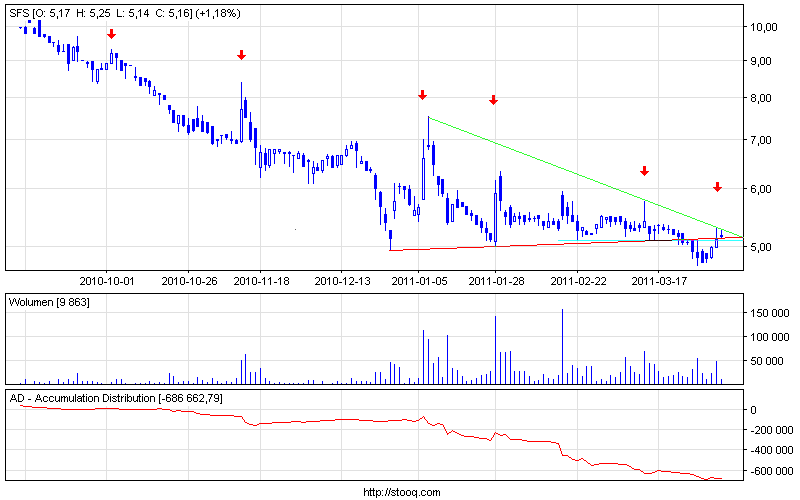Click the tallest volume bar near 2011-02-22

tap(562, 346)
